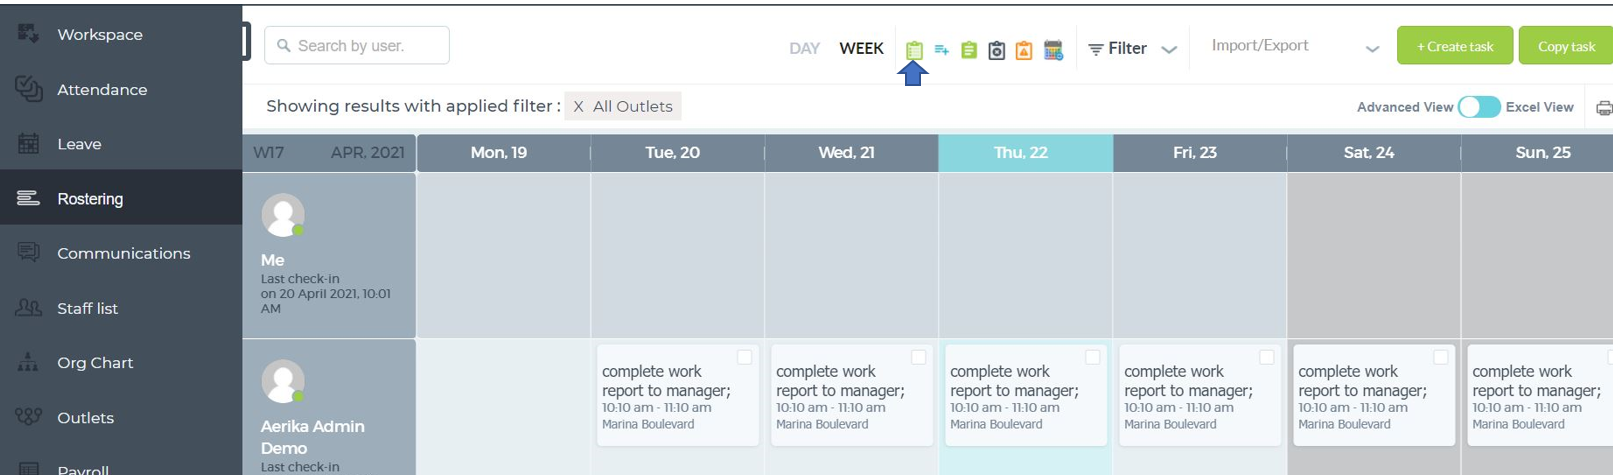Click the Copy task button
This screenshot has height=475, width=1613.
coord(1566,46)
